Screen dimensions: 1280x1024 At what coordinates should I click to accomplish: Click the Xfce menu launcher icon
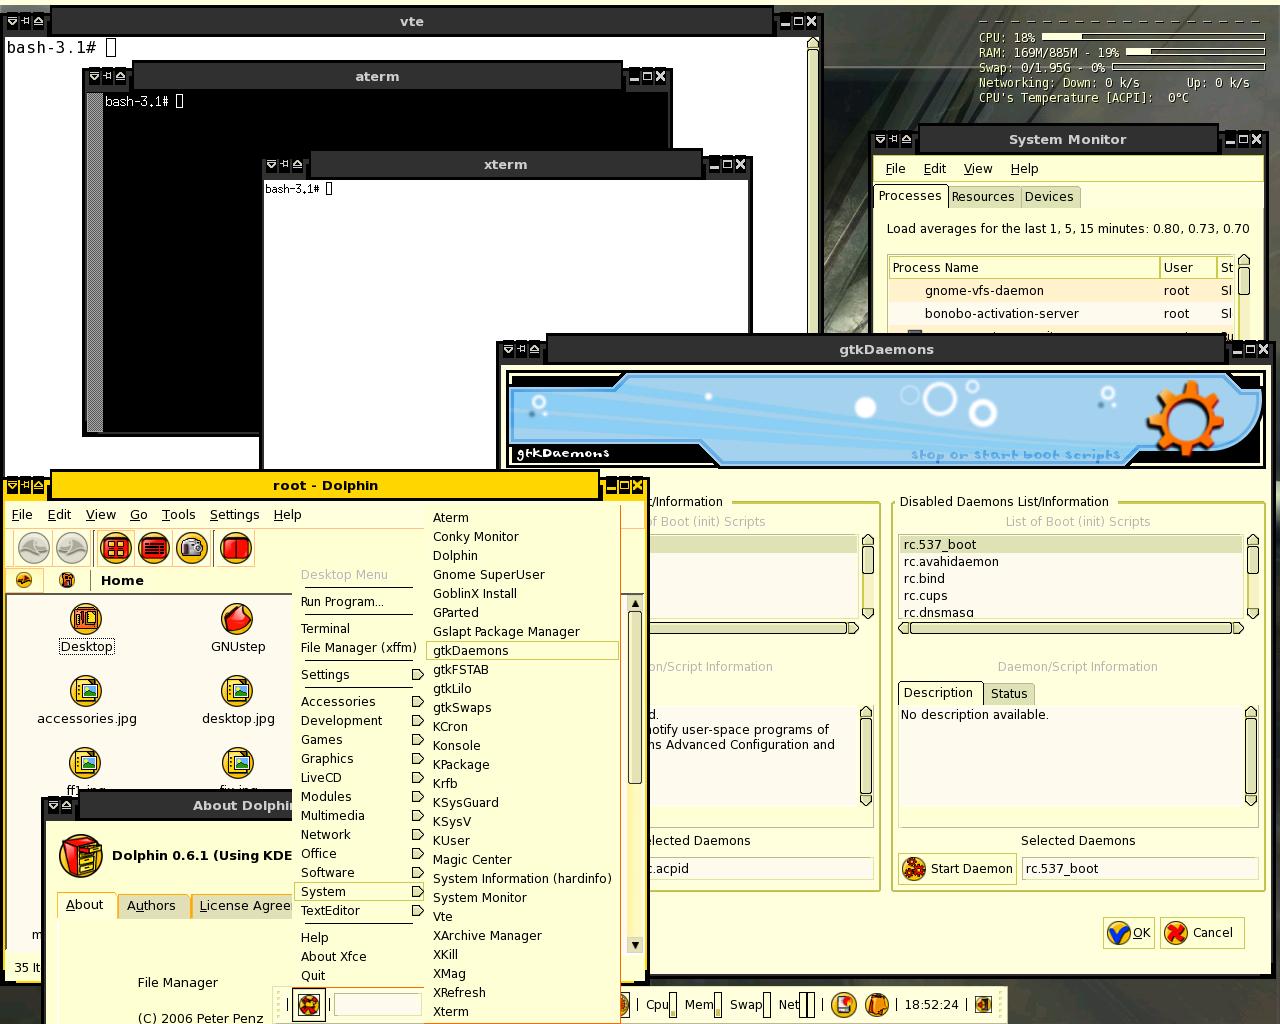pyautogui.click(x=309, y=1004)
